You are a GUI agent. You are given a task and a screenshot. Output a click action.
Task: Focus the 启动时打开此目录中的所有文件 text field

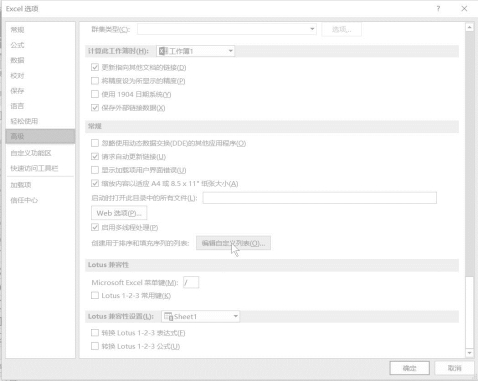click(x=320, y=198)
